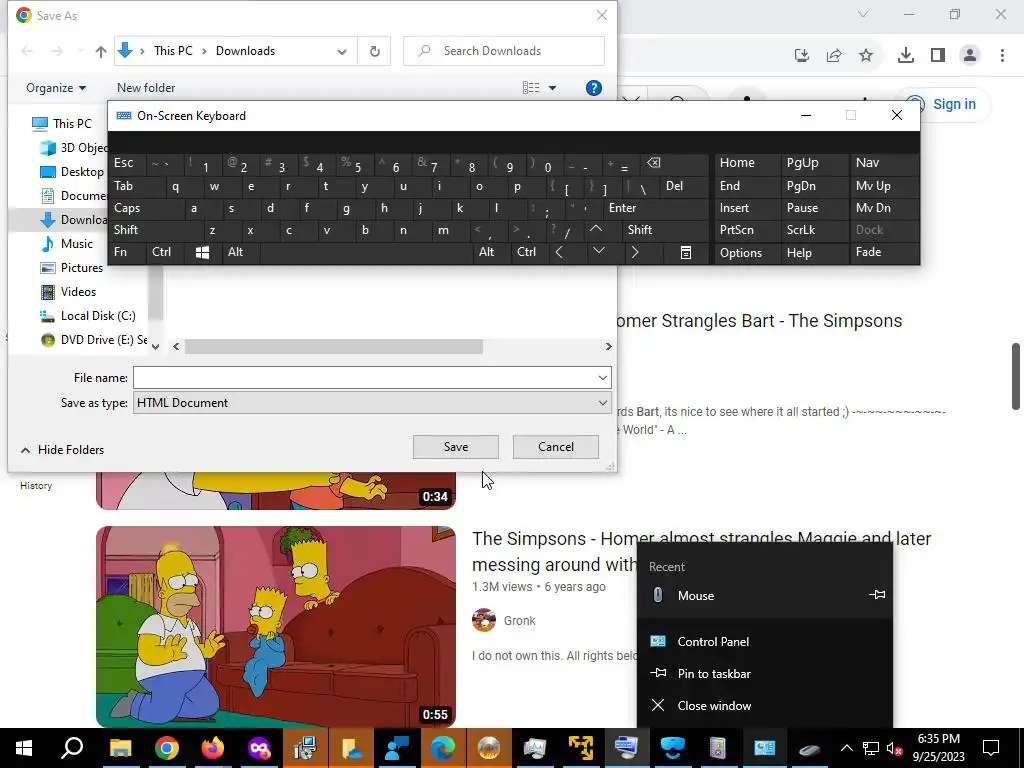Open Music folder in navigation pane

76,244
